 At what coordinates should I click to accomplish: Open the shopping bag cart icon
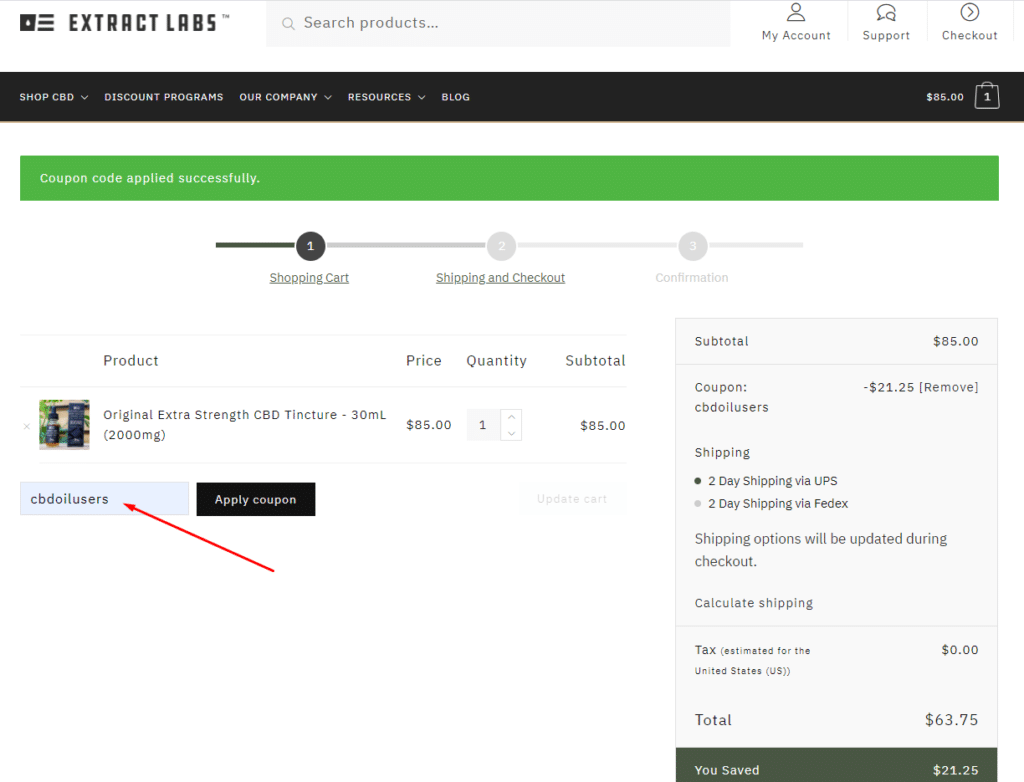pyautogui.click(x=987, y=96)
